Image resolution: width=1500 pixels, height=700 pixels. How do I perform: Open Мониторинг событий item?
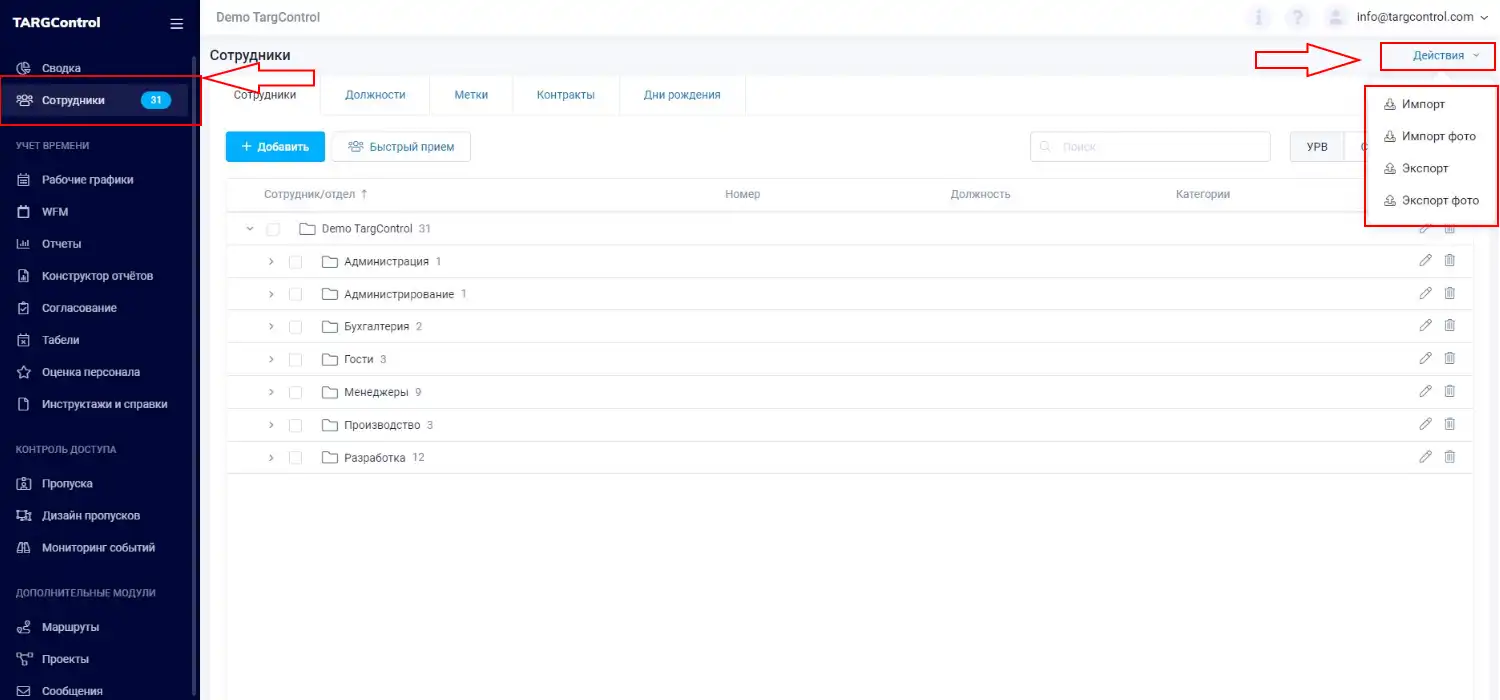pos(98,548)
